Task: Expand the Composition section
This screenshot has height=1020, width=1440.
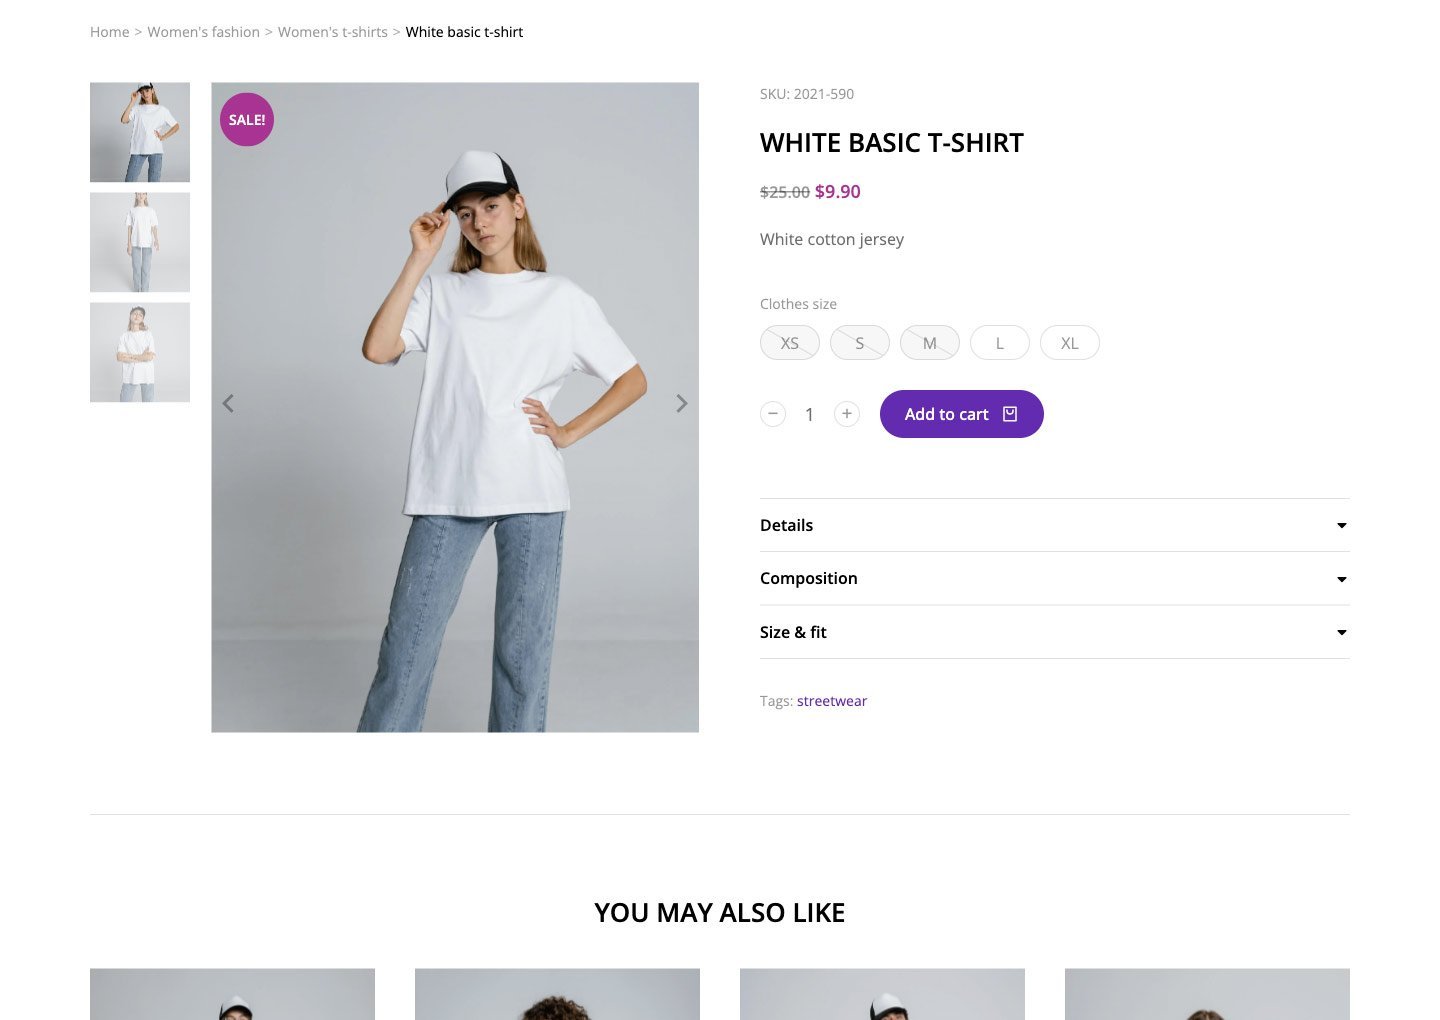Action: [1054, 579]
